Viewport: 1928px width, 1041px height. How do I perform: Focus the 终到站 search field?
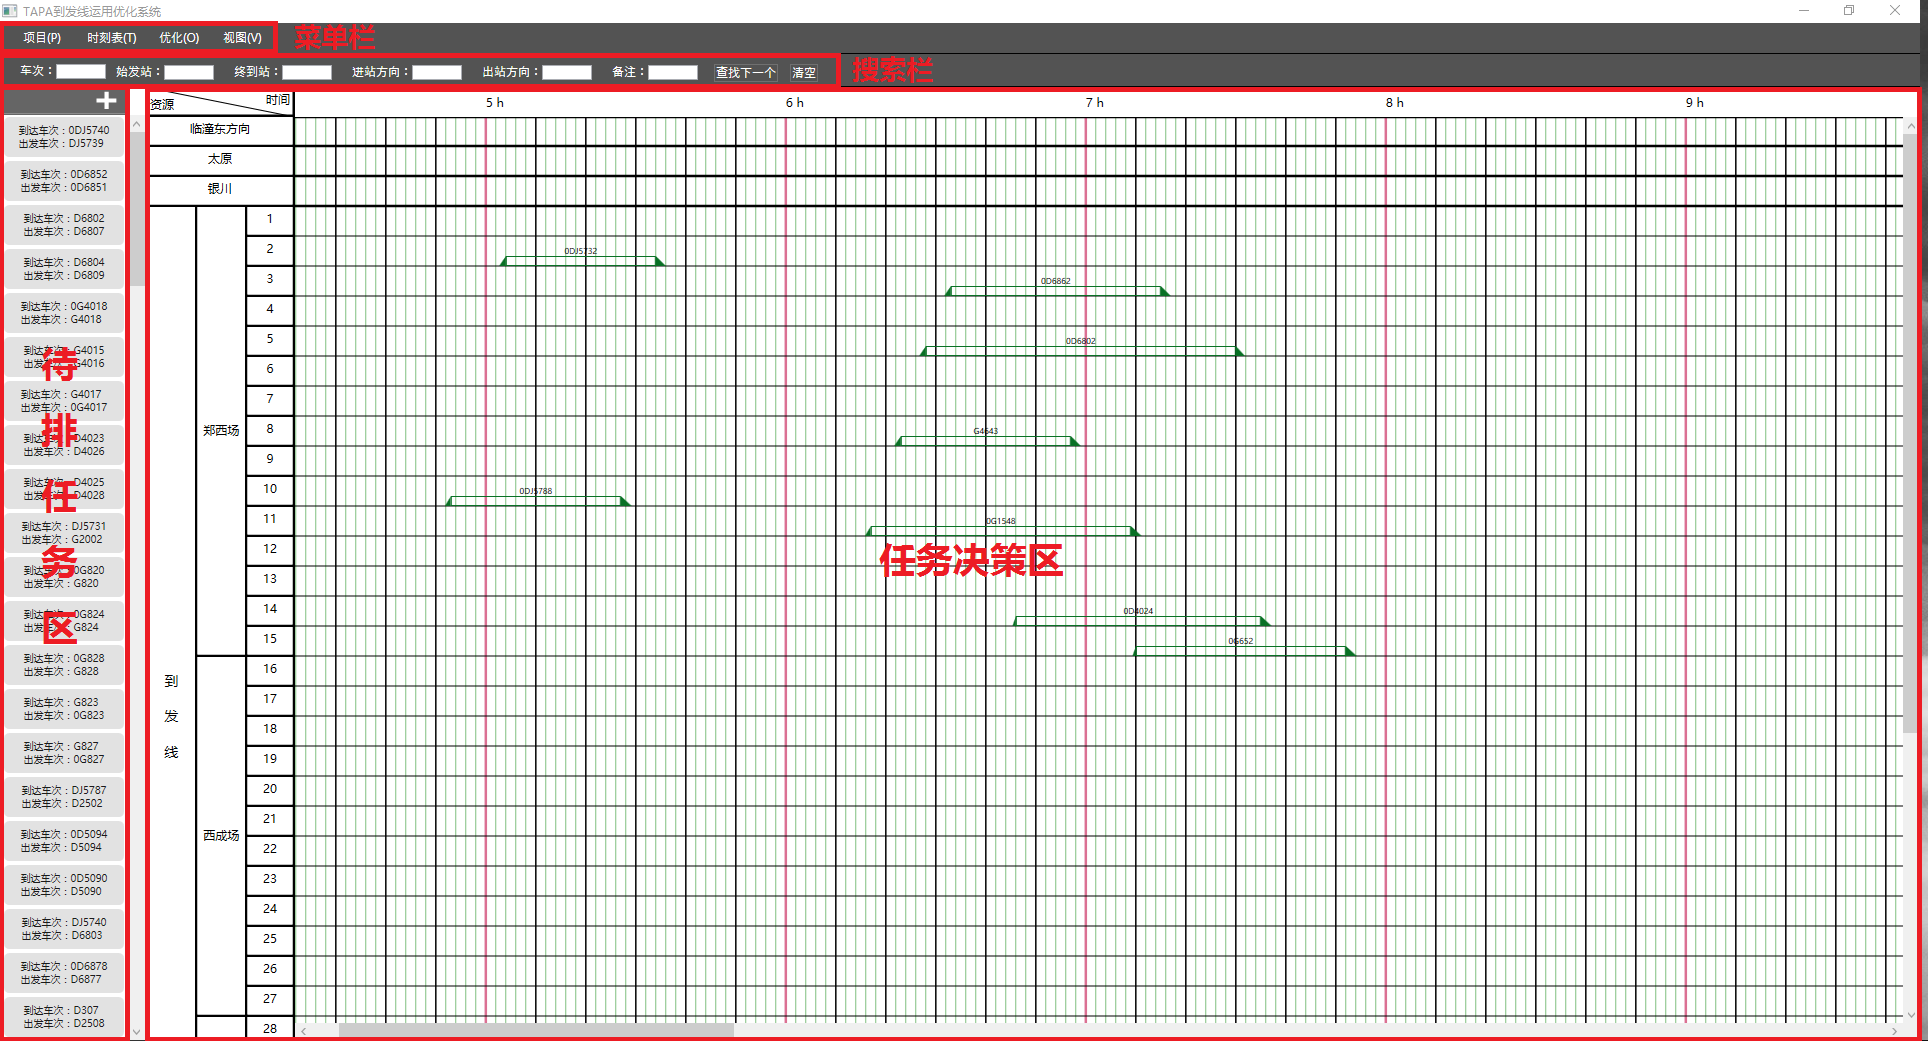coord(307,72)
